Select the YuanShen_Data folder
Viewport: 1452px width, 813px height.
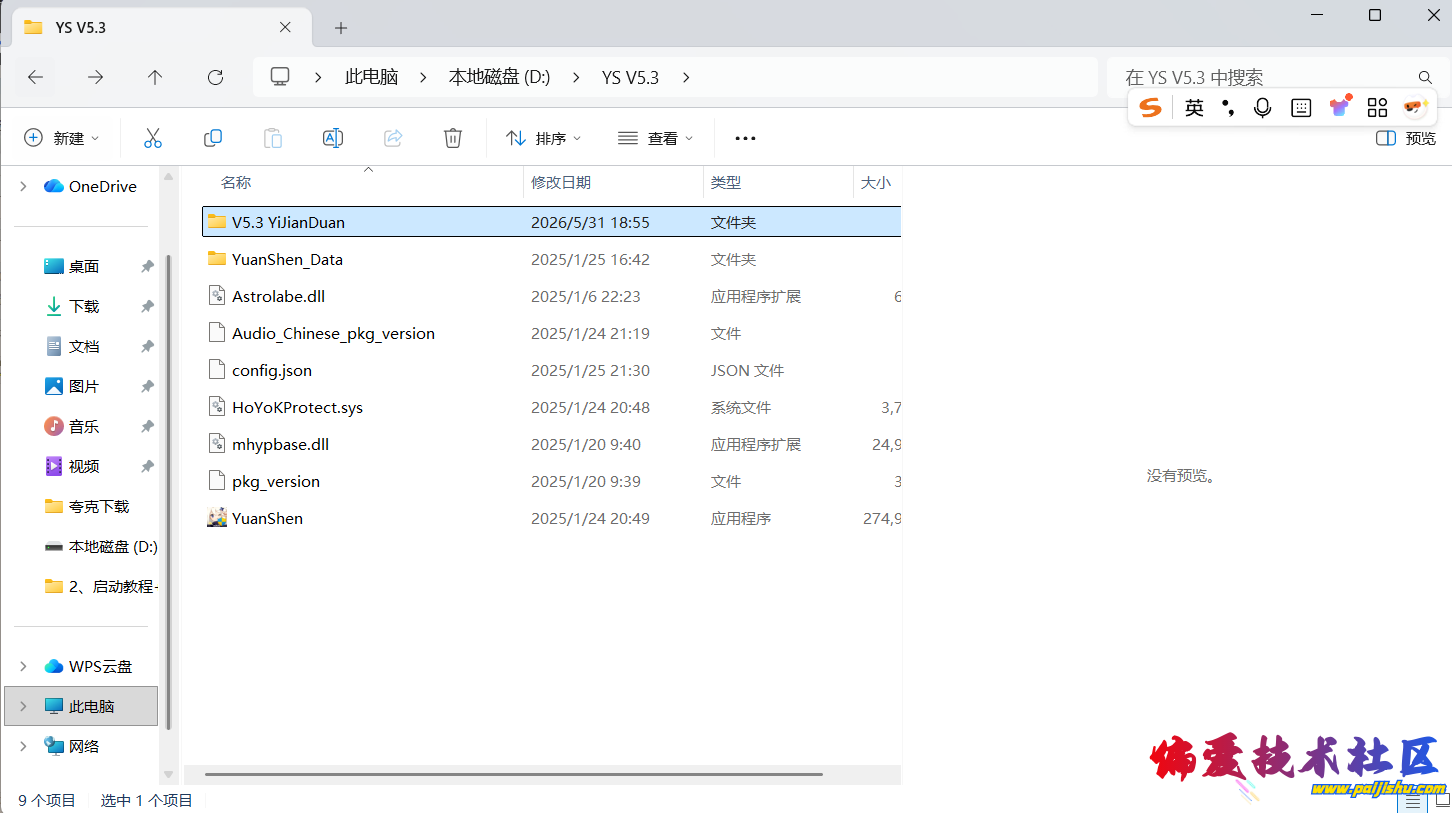point(551,259)
